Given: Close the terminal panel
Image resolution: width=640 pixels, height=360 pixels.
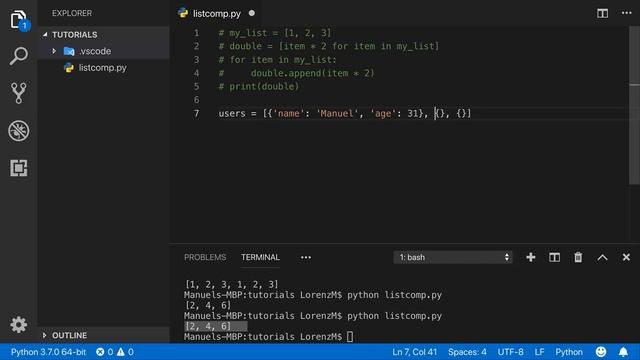Looking at the screenshot, I should point(626,257).
